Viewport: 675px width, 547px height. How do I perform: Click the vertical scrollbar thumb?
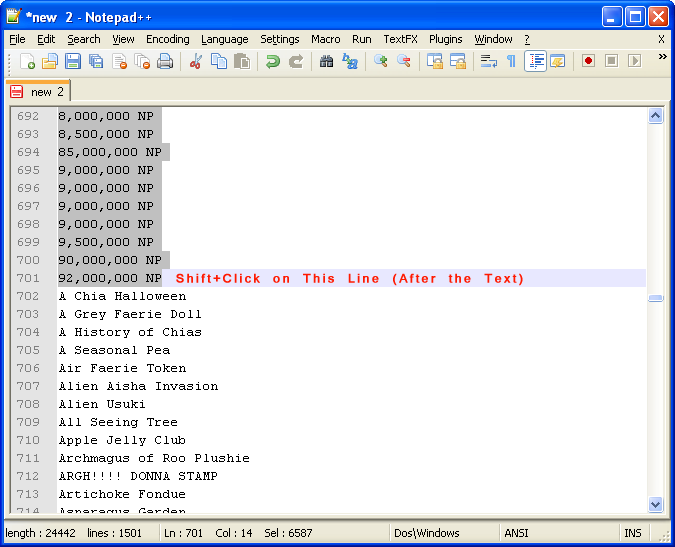(655, 298)
